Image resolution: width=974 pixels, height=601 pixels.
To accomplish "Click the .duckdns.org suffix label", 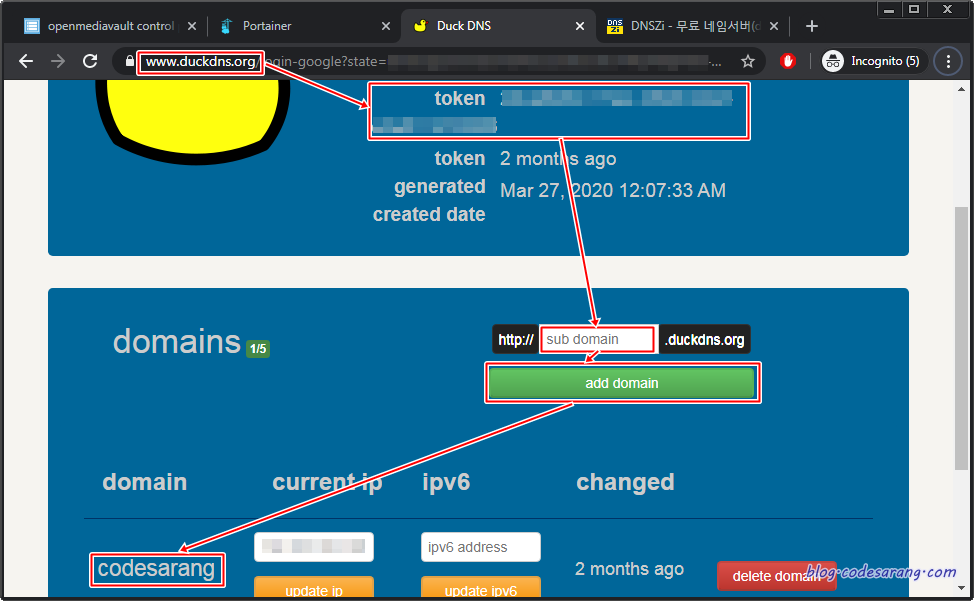I will [x=704, y=339].
